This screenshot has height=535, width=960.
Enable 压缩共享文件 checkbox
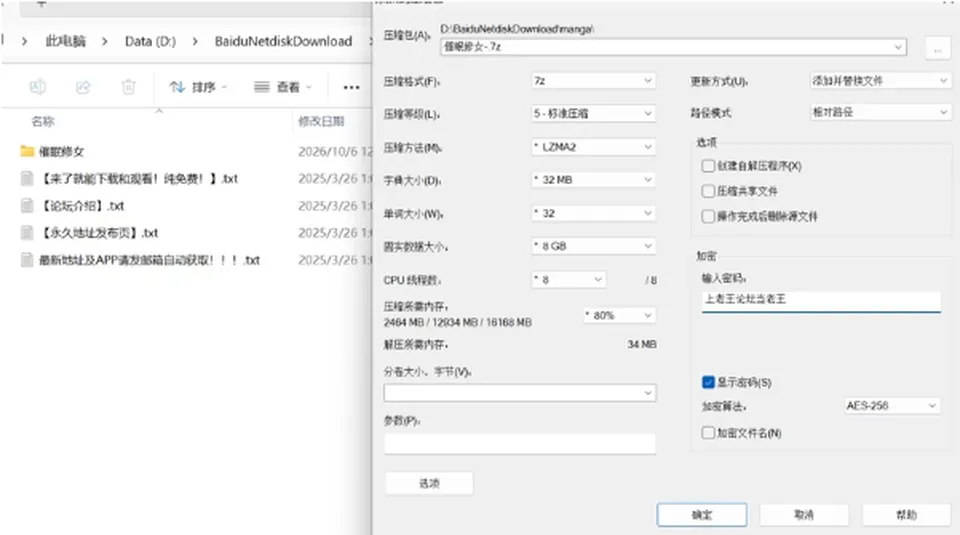pos(708,191)
